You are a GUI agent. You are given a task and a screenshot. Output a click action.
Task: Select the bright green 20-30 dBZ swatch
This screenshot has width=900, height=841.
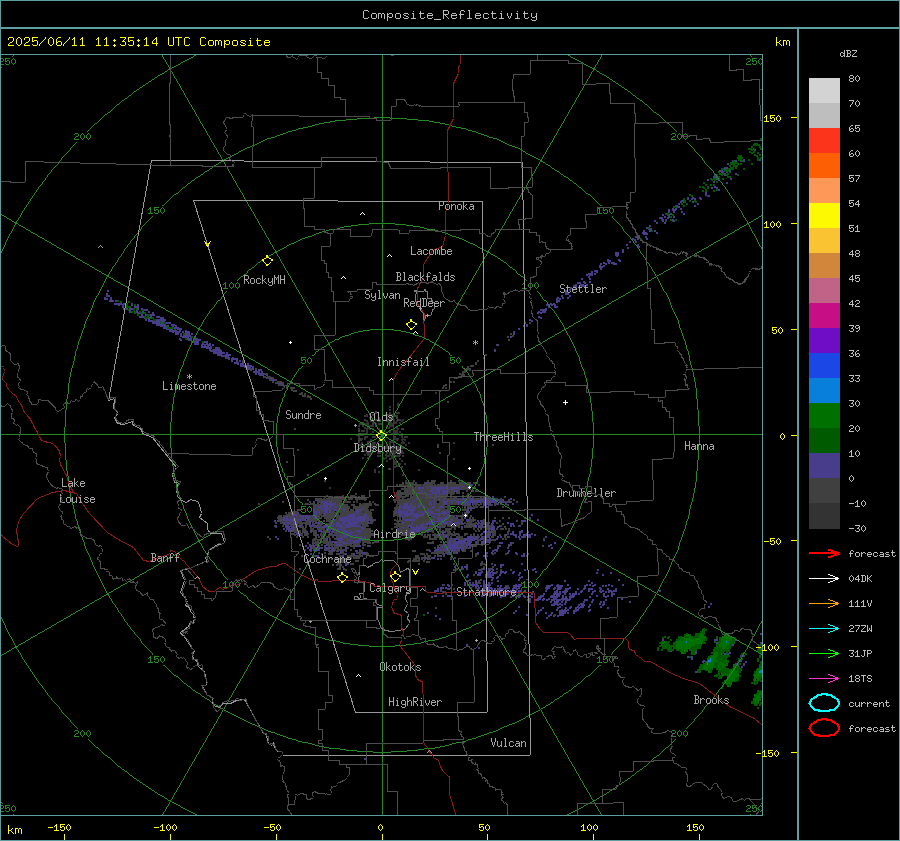point(824,416)
